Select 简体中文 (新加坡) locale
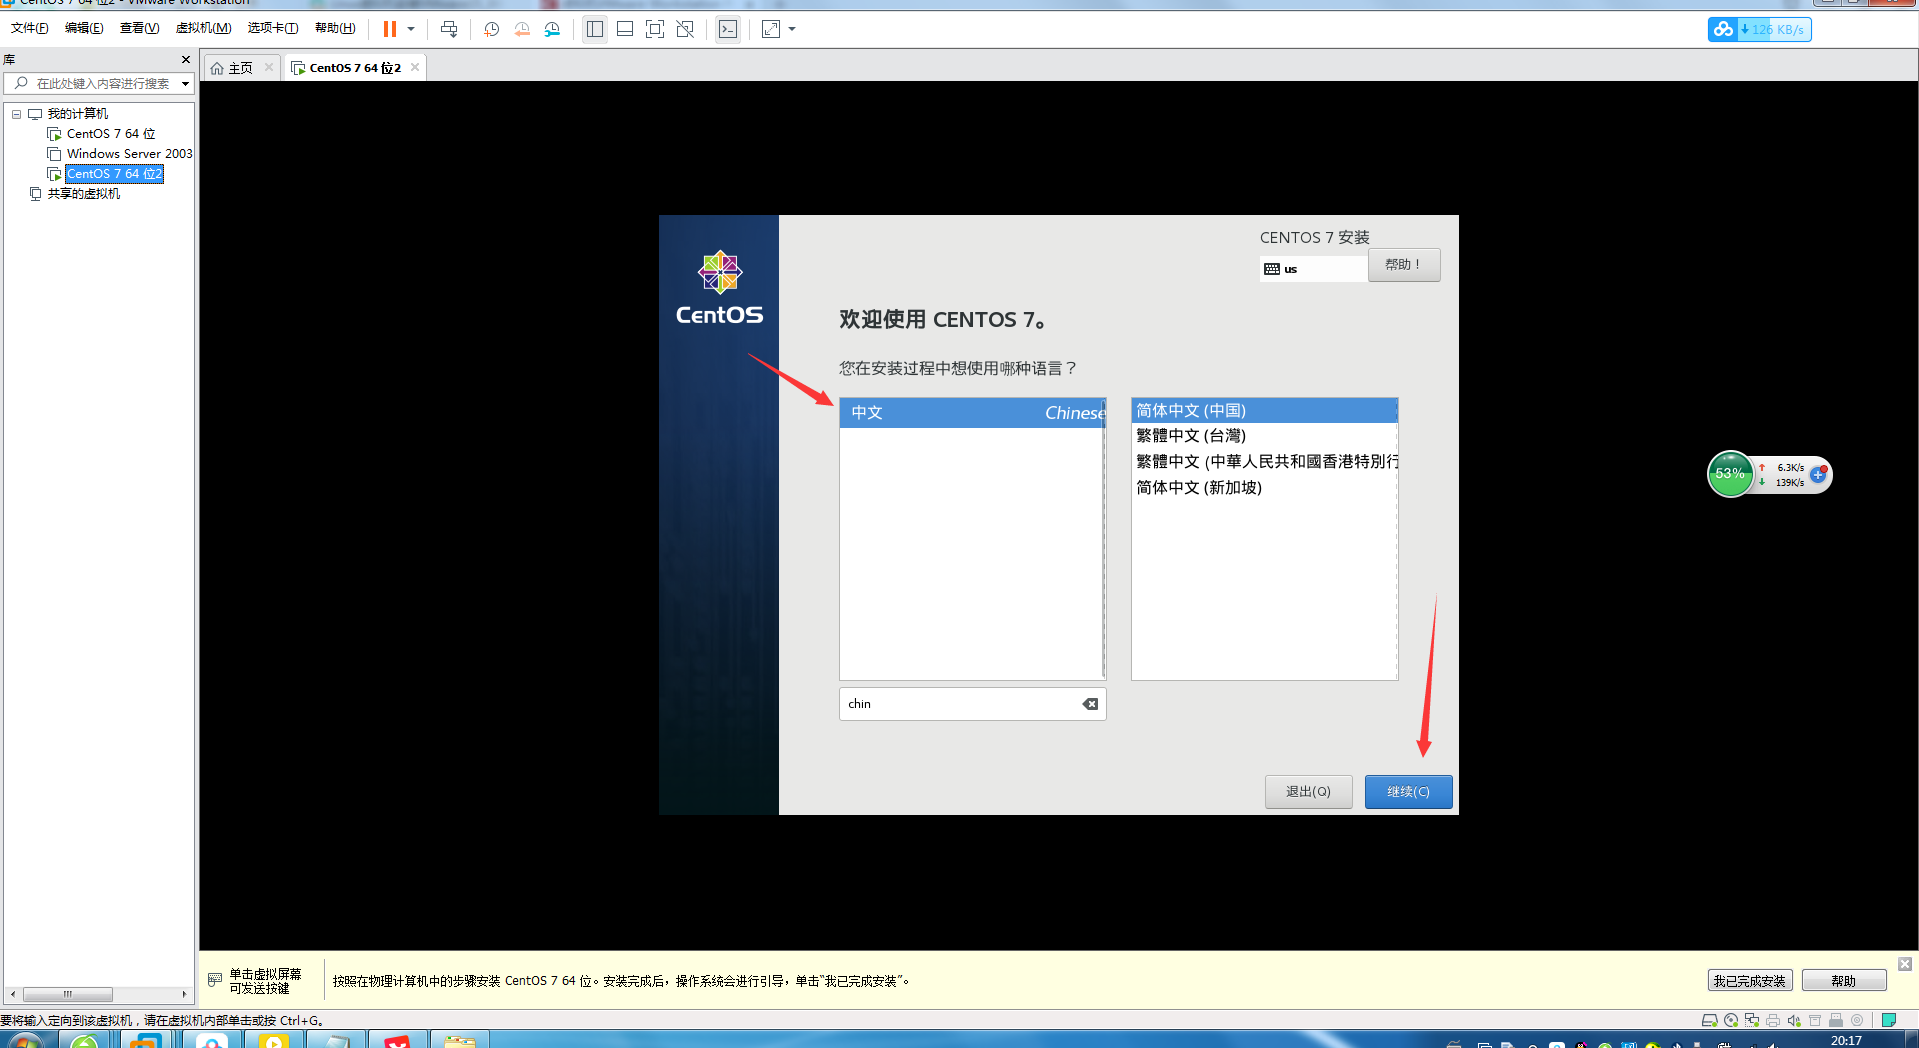The image size is (1919, 1048). (1264, 488)
